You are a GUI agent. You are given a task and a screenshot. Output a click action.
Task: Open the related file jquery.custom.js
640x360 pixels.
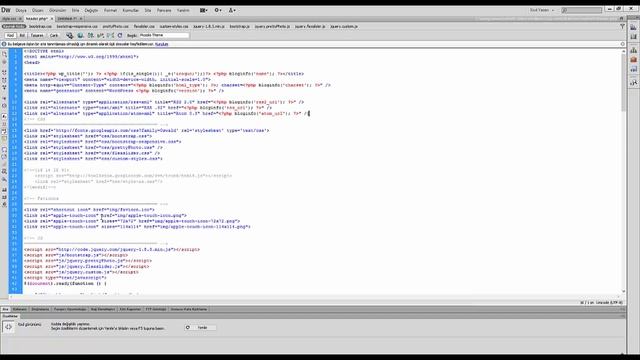coord(344,27)
